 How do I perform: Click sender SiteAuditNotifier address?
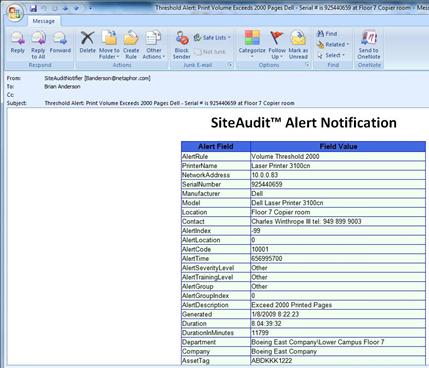97,78
